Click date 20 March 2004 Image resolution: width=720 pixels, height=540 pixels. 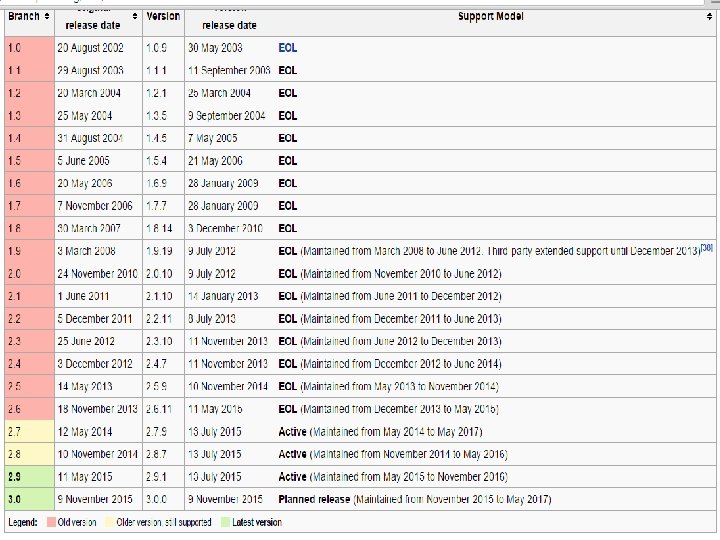click(89, 93)
